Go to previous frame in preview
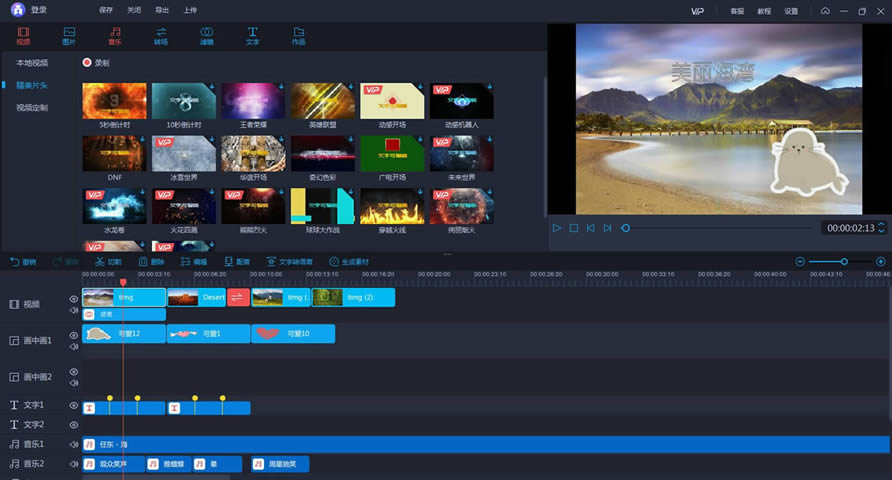 [590, 228]
